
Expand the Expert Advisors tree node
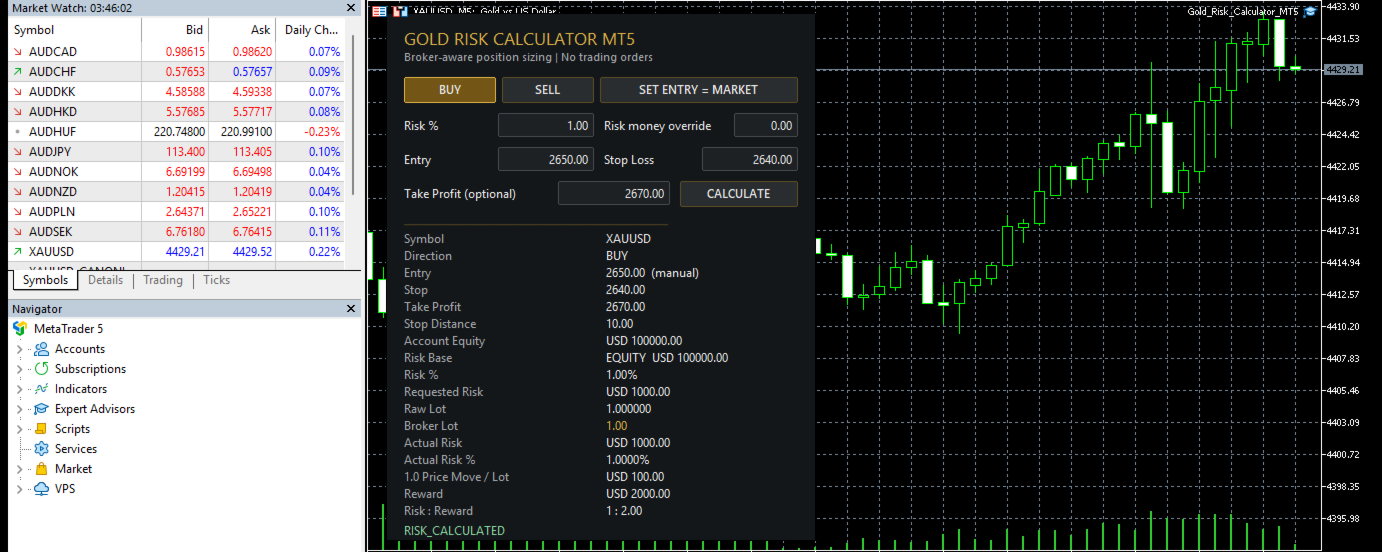tap(19, 409)
